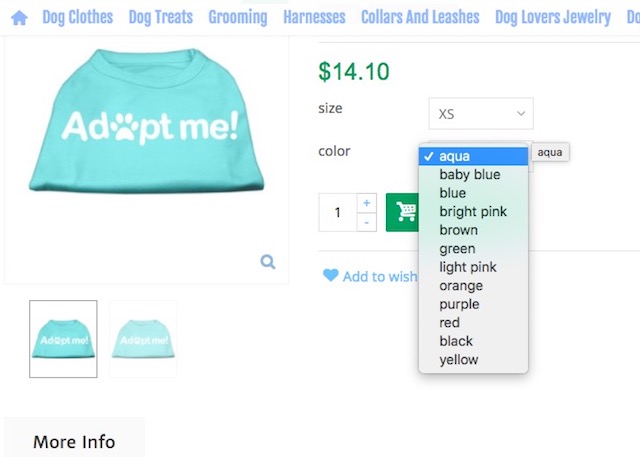Click the heart wishlist icon
Viewport: 640px width, 457px height.
coord(330,276)
